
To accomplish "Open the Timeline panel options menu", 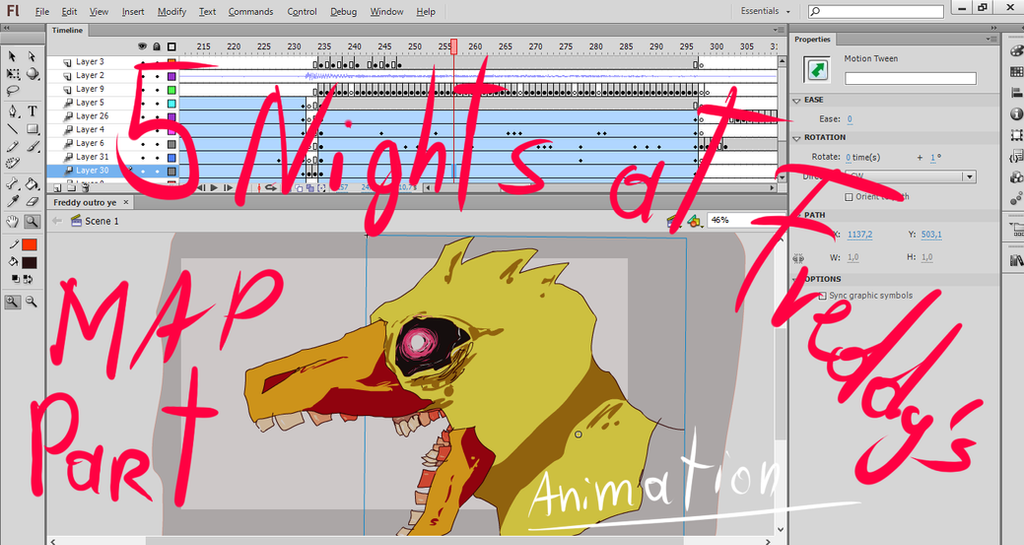I will tap(779, 30).
